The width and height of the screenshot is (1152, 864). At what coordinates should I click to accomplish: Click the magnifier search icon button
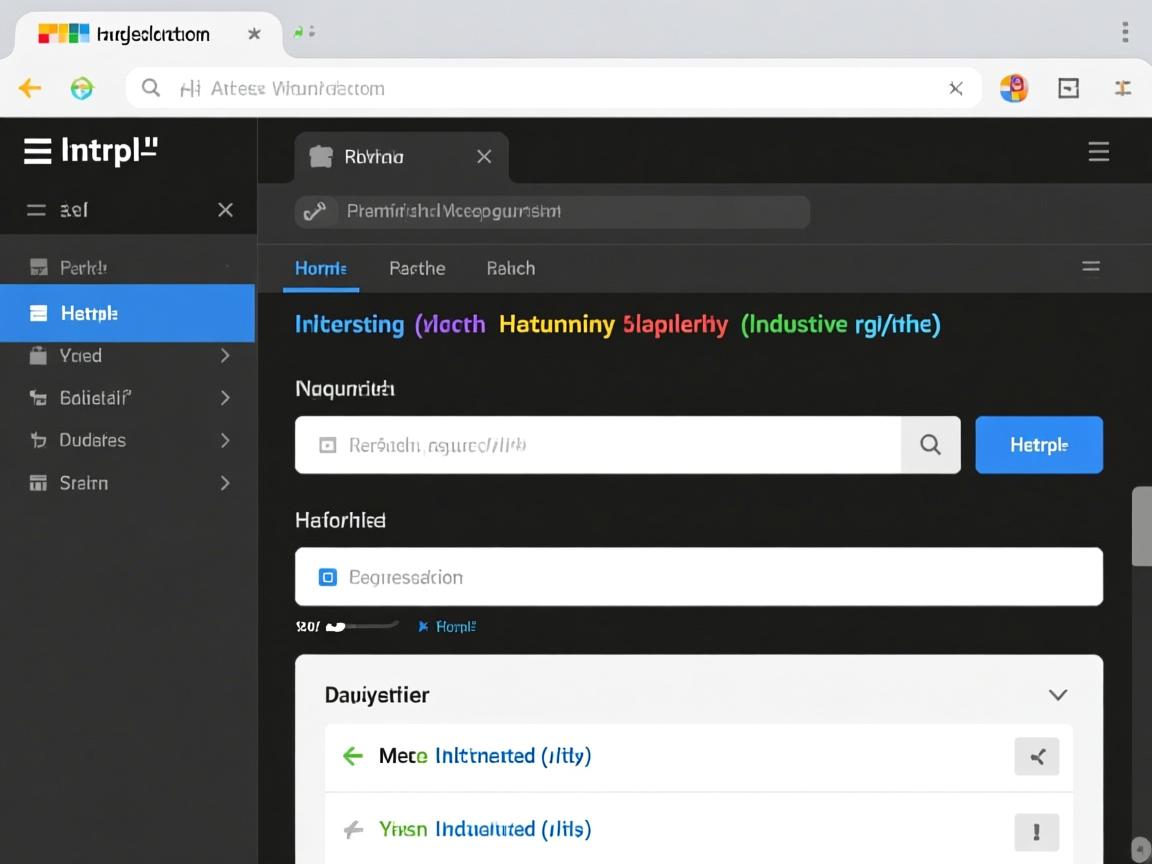pyautogui.click(x=930, y=445)
